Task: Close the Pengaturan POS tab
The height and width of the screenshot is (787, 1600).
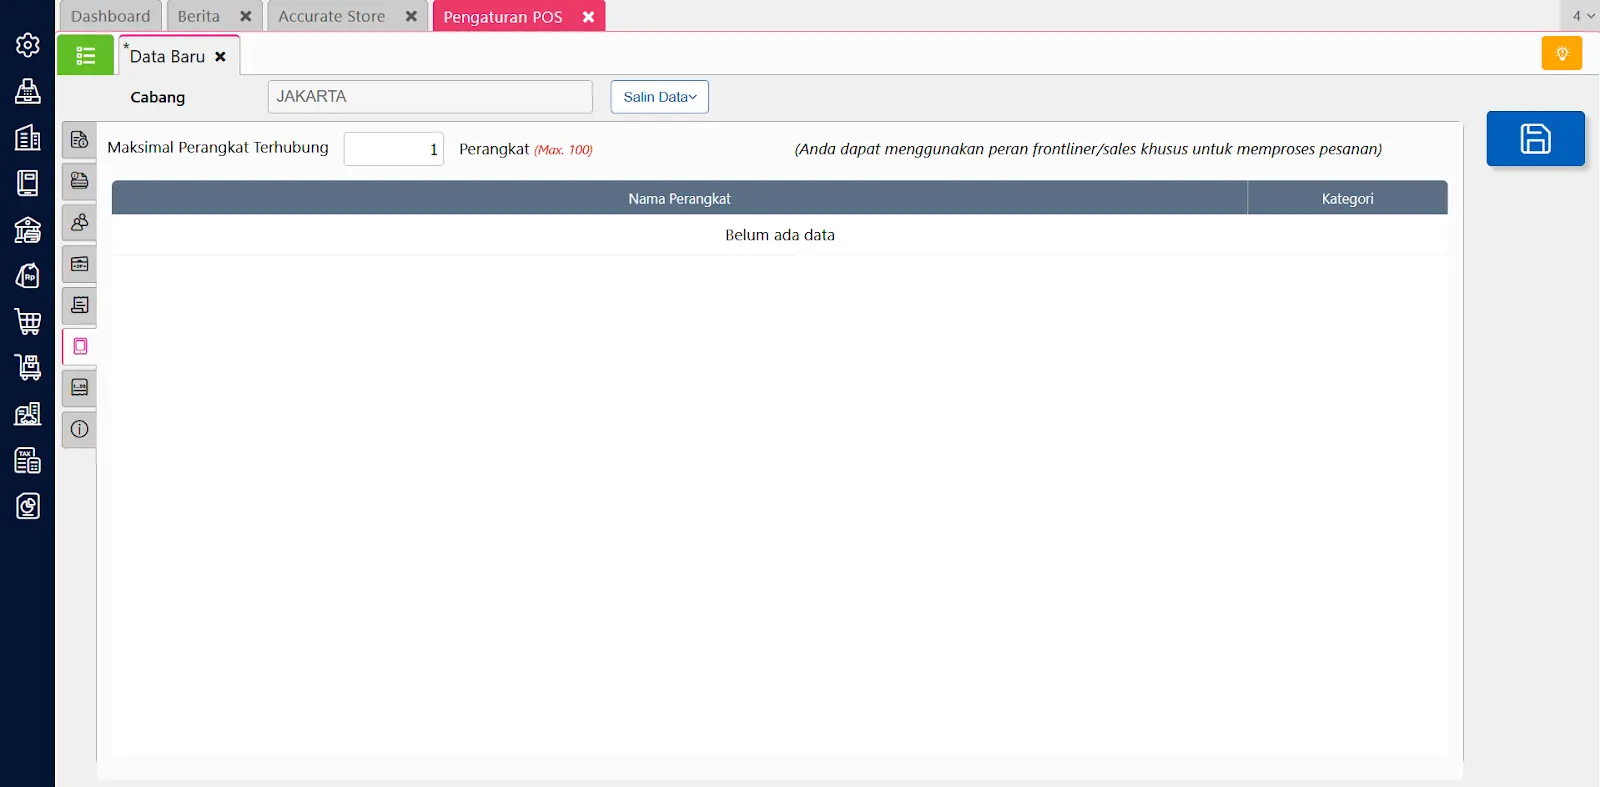Action: coord(588,17)
